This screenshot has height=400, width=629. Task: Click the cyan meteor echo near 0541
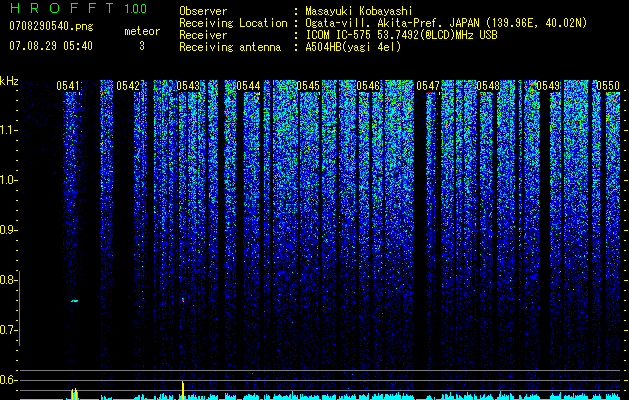click(75, 301)
